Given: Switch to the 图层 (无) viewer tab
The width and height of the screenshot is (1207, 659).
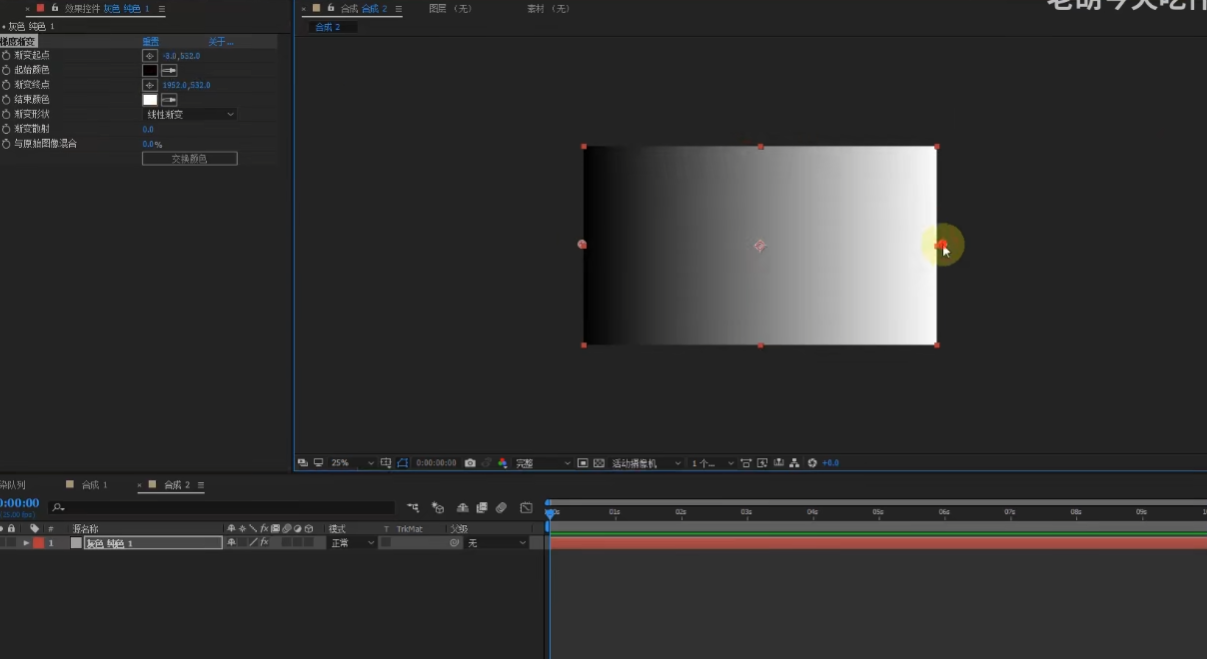Looking at the screenshot, I should pos(450,9).
